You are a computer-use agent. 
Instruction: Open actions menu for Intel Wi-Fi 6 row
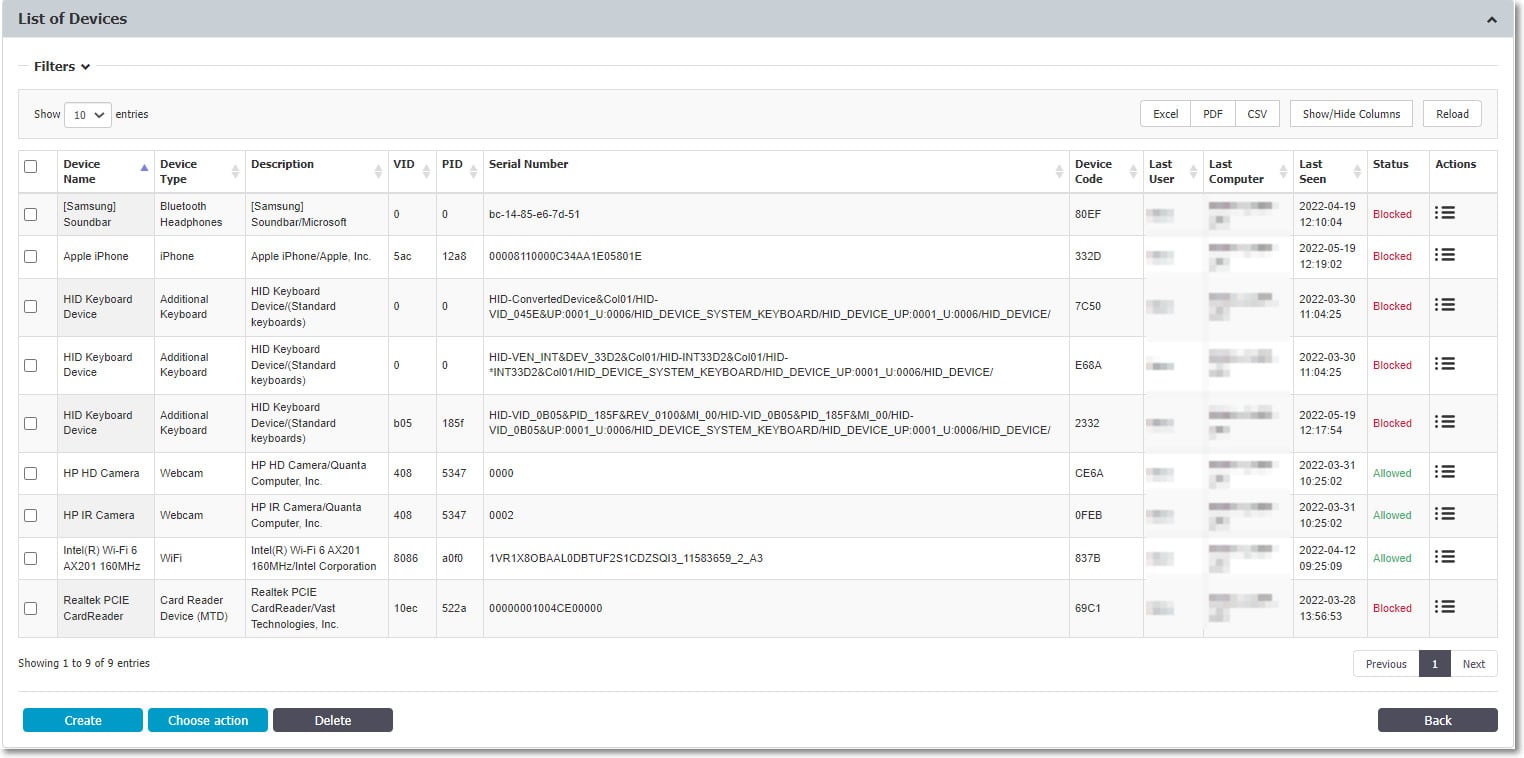tap(1444, 557)
